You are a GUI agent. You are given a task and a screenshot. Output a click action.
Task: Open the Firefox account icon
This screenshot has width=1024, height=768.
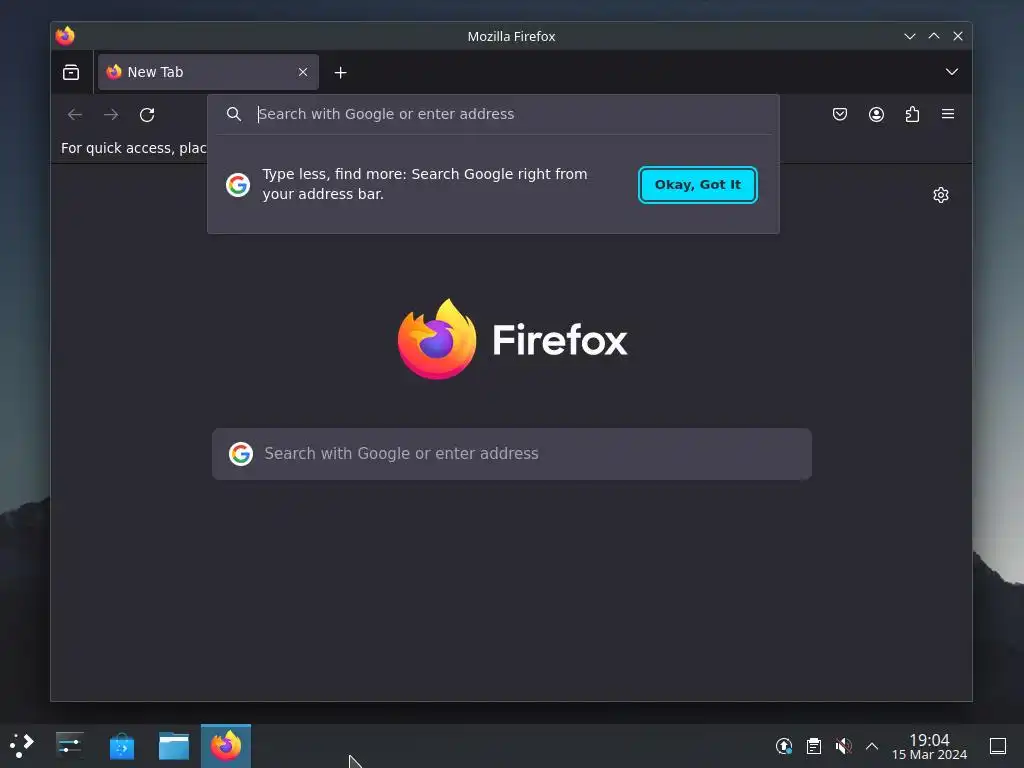[x=876, y=114]
